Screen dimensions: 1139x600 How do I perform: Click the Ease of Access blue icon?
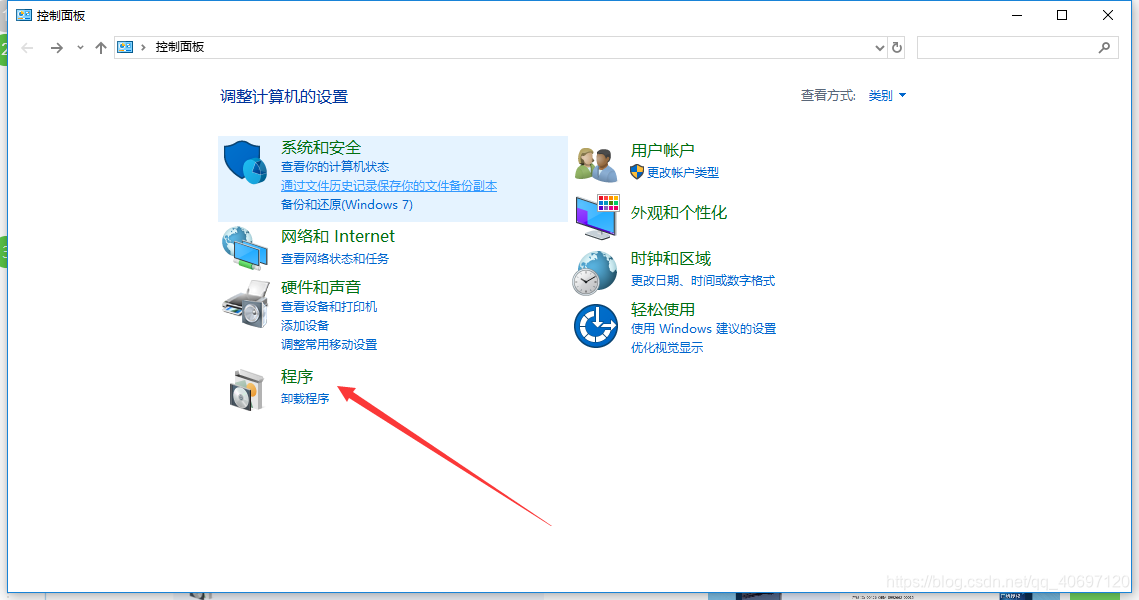click(596, 325)
